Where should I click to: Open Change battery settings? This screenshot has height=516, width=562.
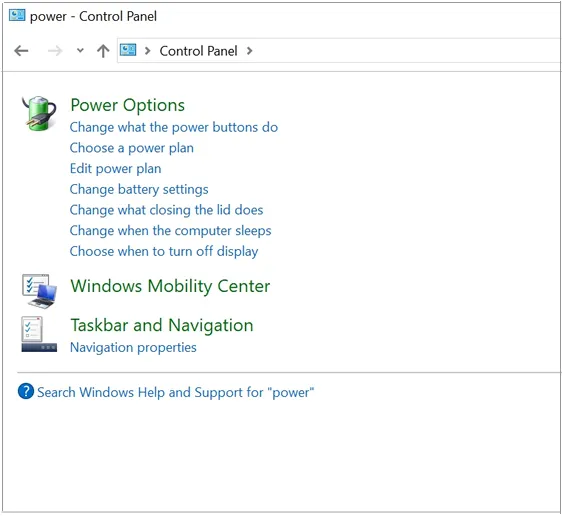click(139, 189)
